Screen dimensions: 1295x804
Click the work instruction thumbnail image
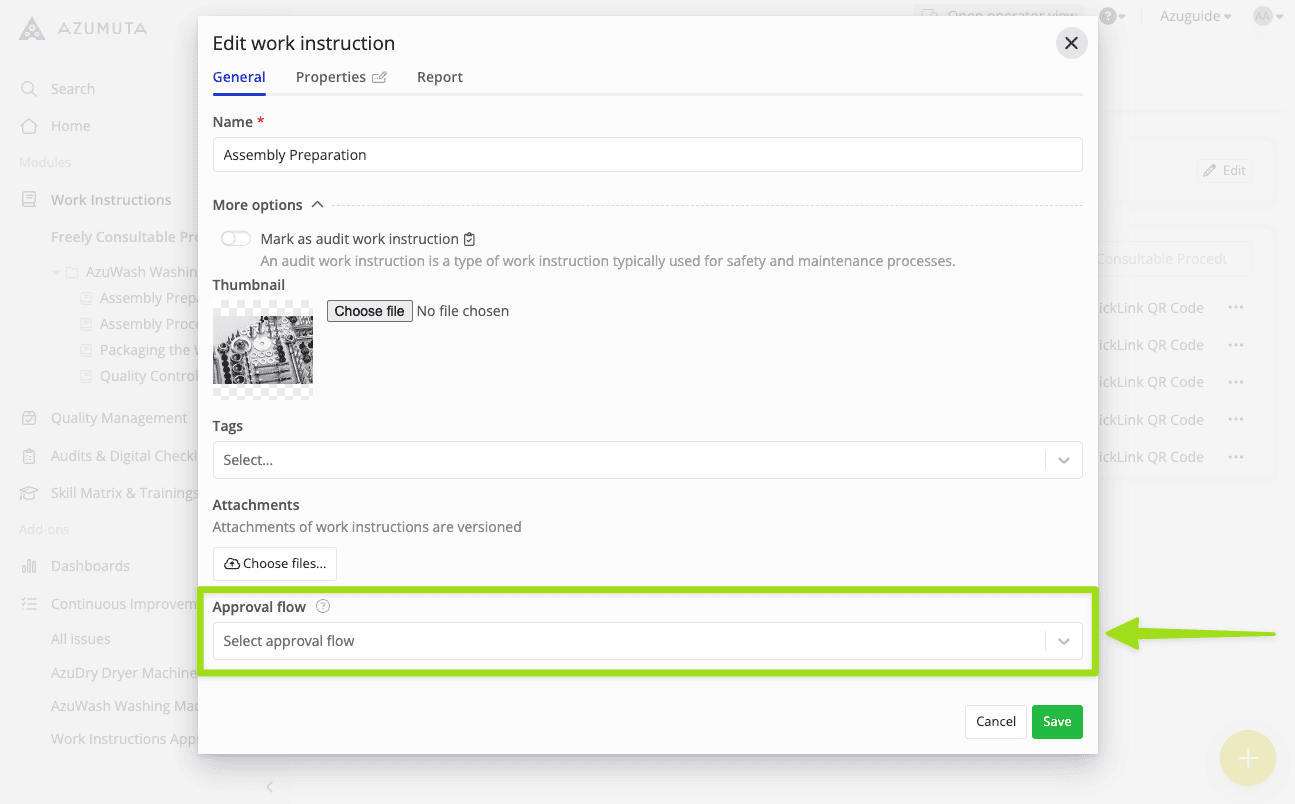pos(263,350)
